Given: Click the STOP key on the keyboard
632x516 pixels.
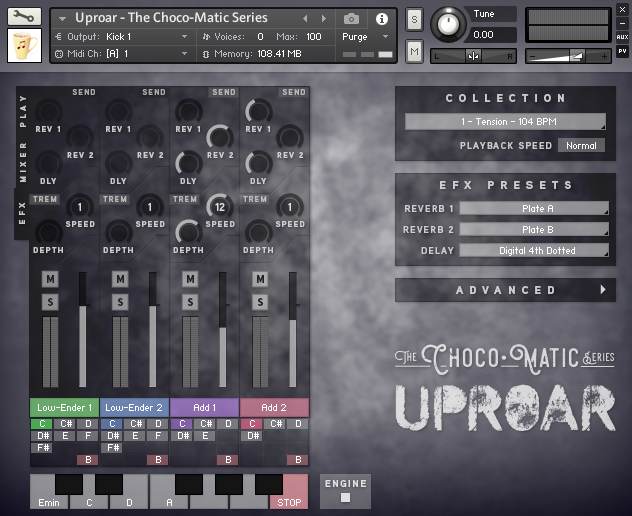Looking at the screenshot, I should coord(289,500).
